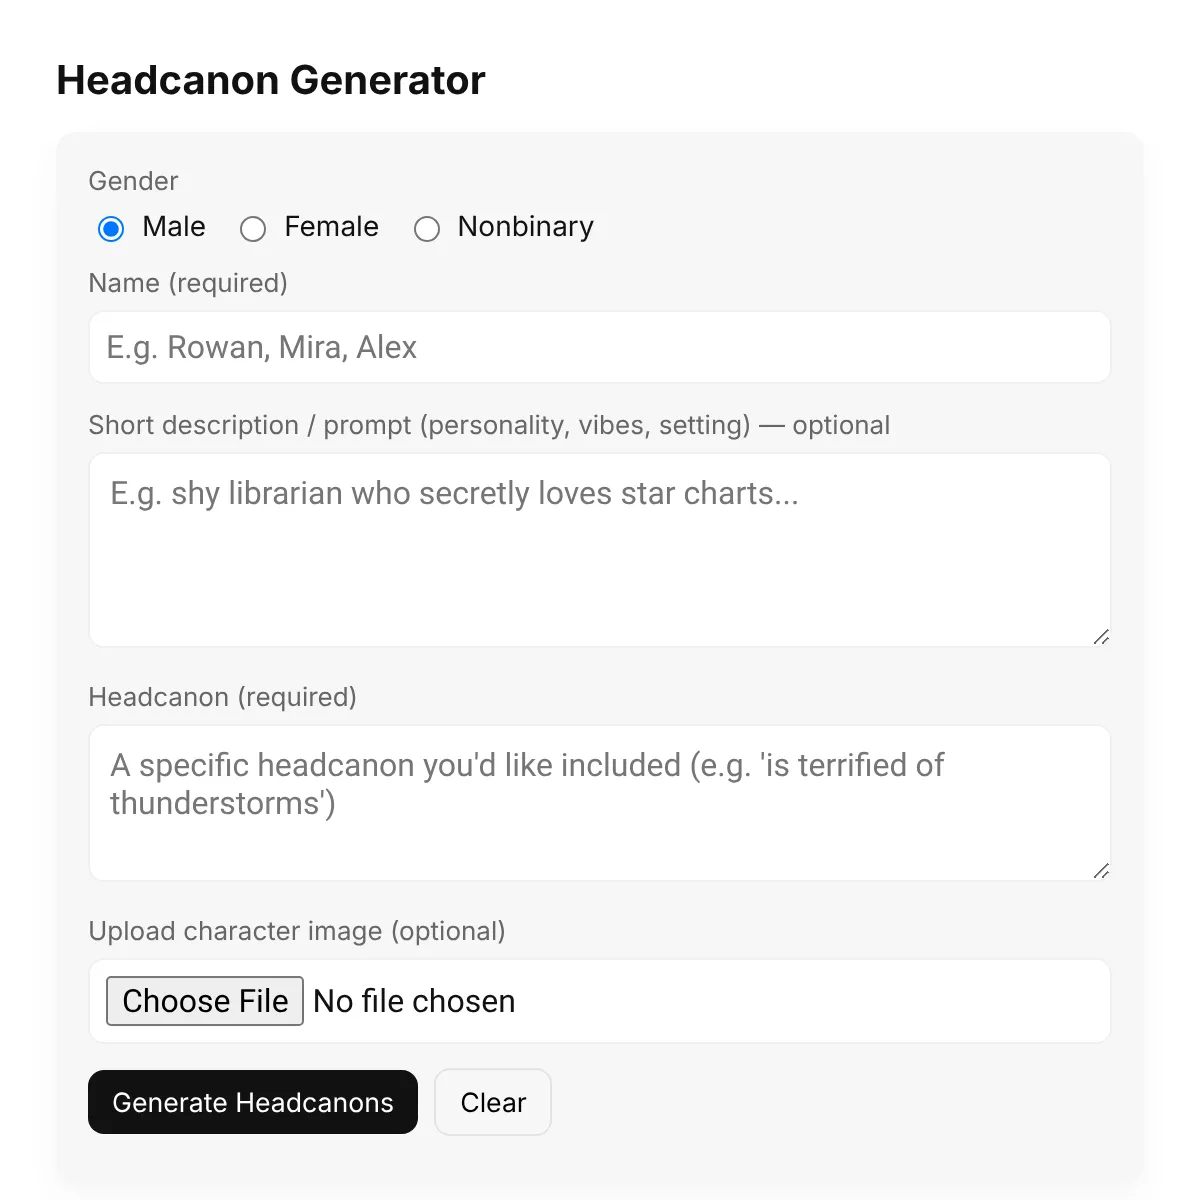Click the description textarea resize grip
This screenshot has height=1200, width=1200.
tap(1102, 637)
